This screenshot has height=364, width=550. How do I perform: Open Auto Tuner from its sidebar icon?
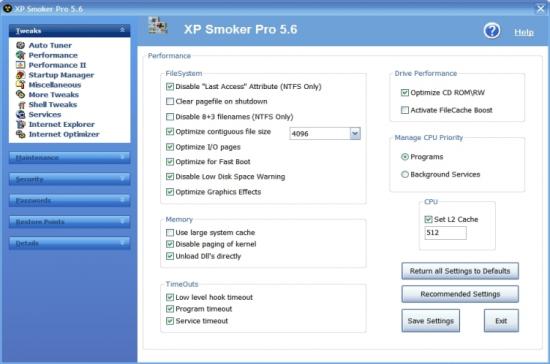point(21,45)
